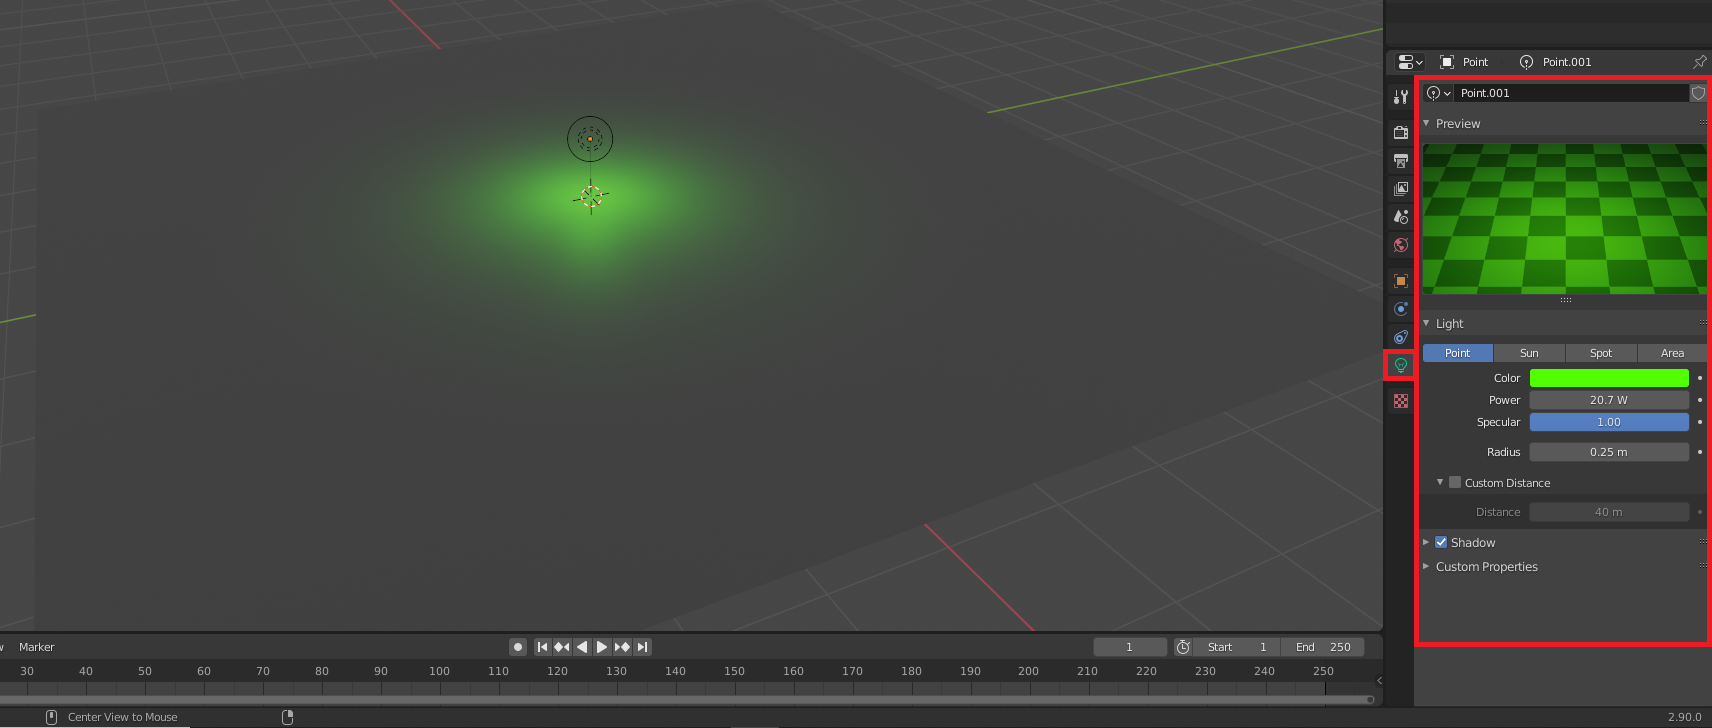Open the Object properties tab
Viewport: 1712px width, 728px height.
pos(1401,281)
